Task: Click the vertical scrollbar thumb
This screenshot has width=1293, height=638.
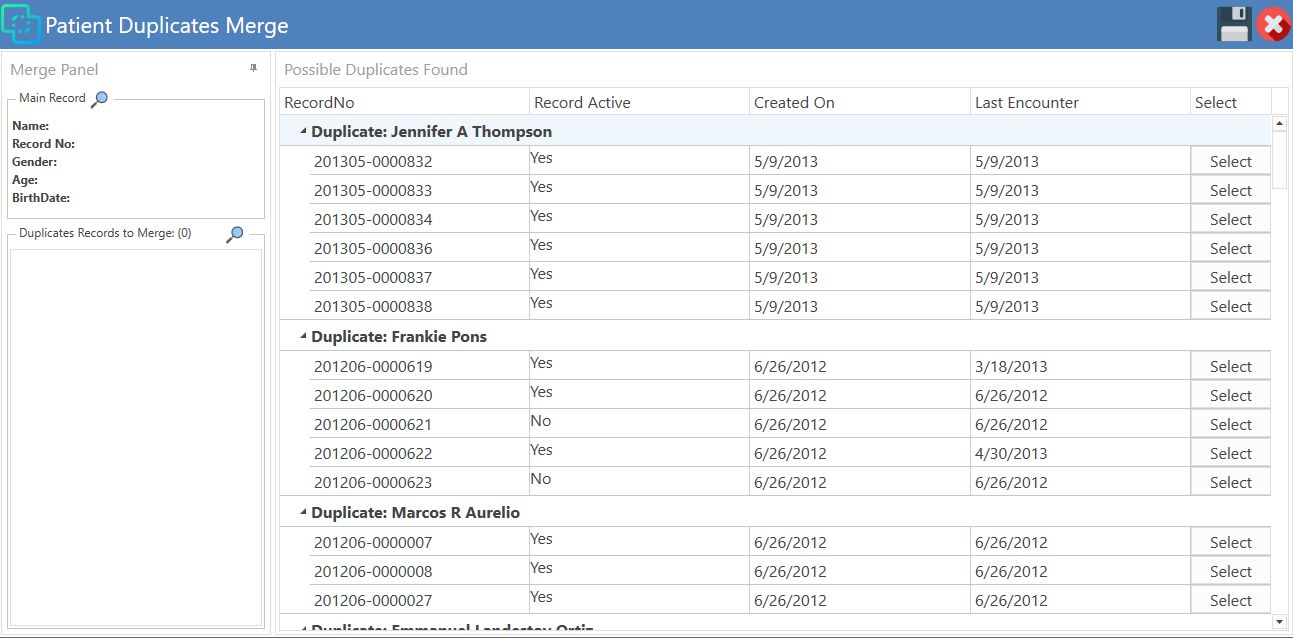Action: pos(1279,159)
